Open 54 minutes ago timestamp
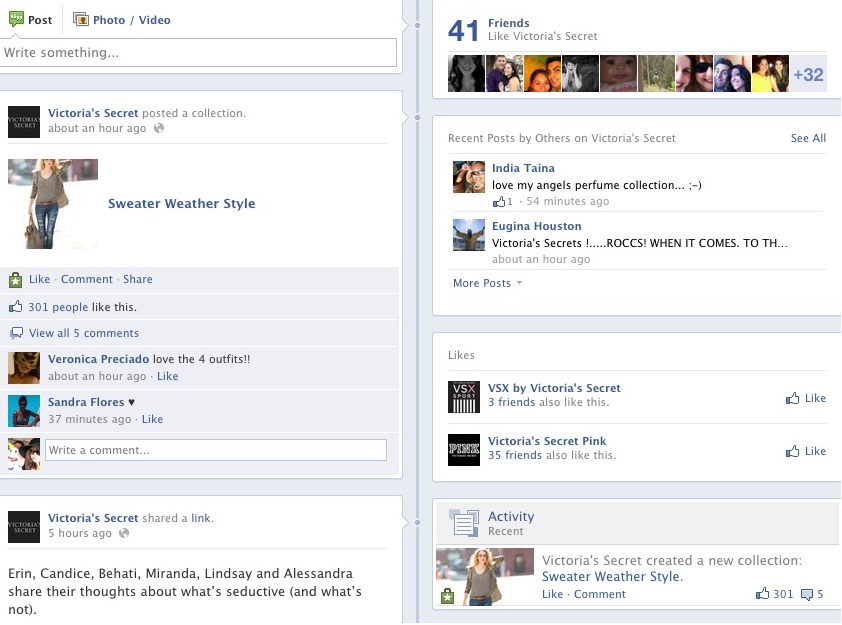The image size is (842, 625). 568,201
